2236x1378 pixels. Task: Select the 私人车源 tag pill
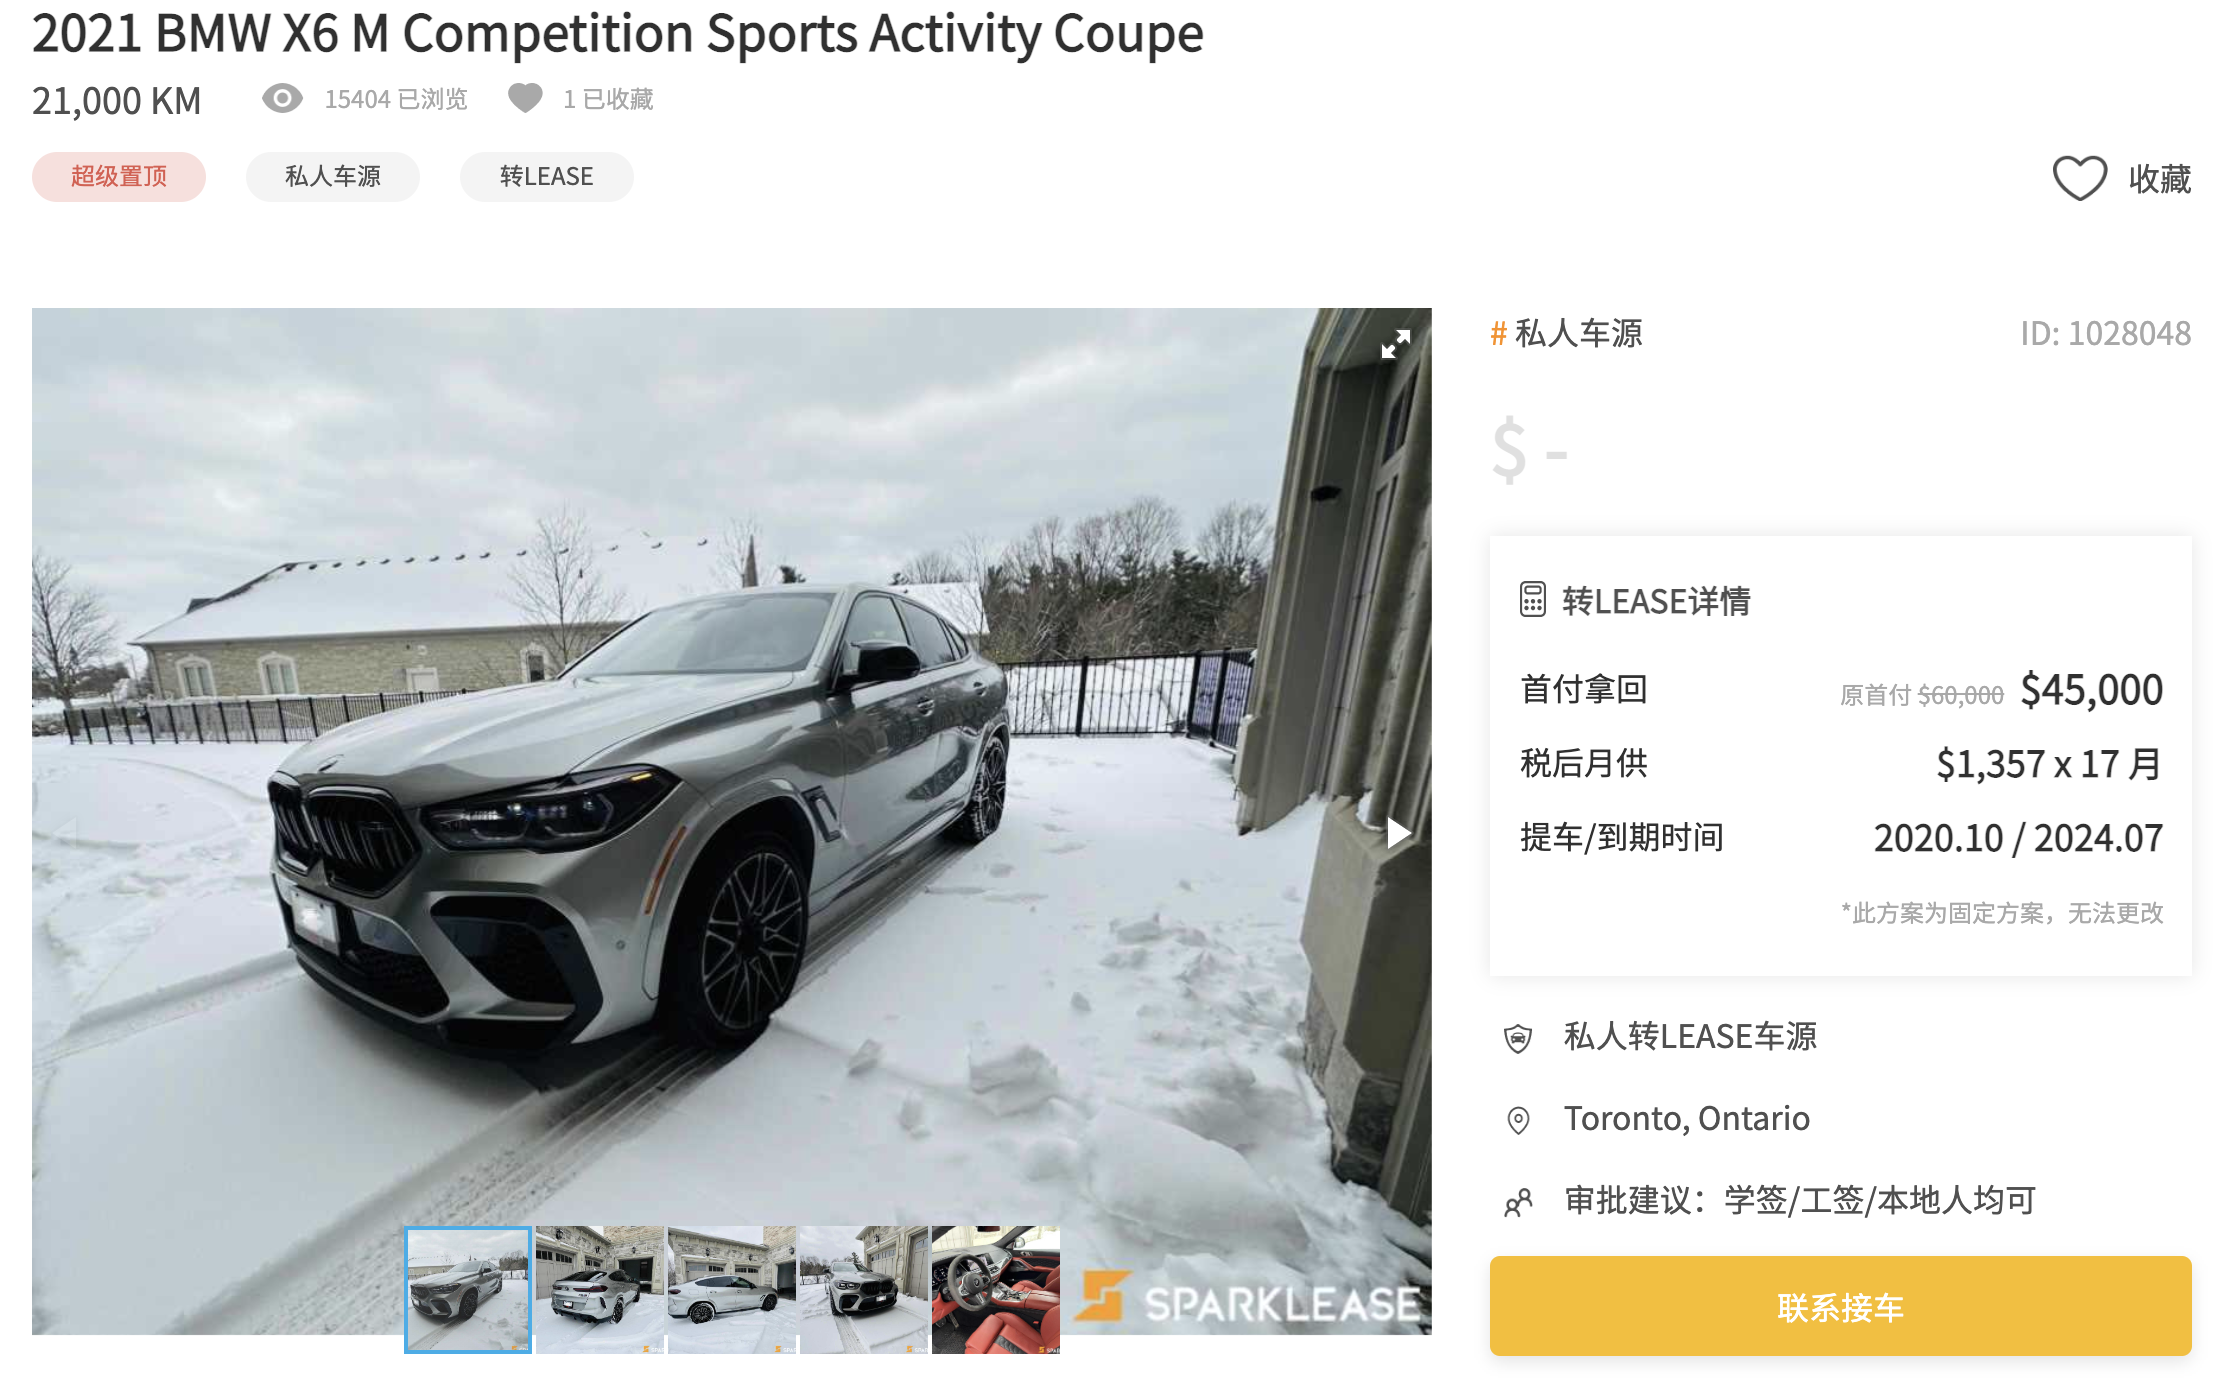[x=333, y=177]
